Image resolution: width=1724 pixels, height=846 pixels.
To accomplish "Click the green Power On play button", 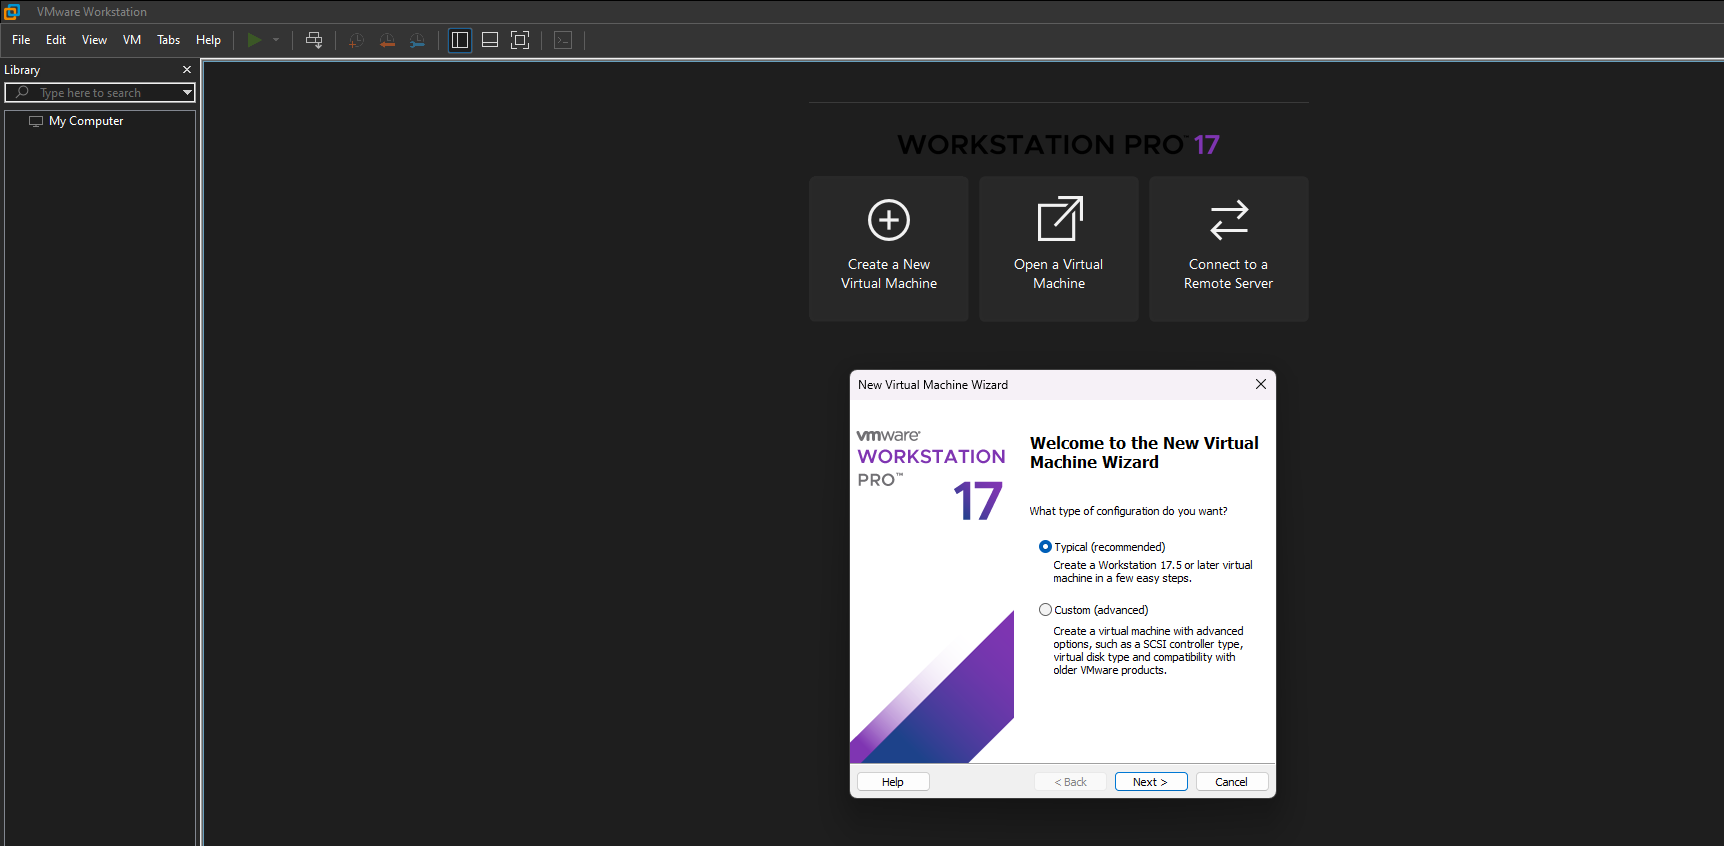I will (x=254, y=40).
